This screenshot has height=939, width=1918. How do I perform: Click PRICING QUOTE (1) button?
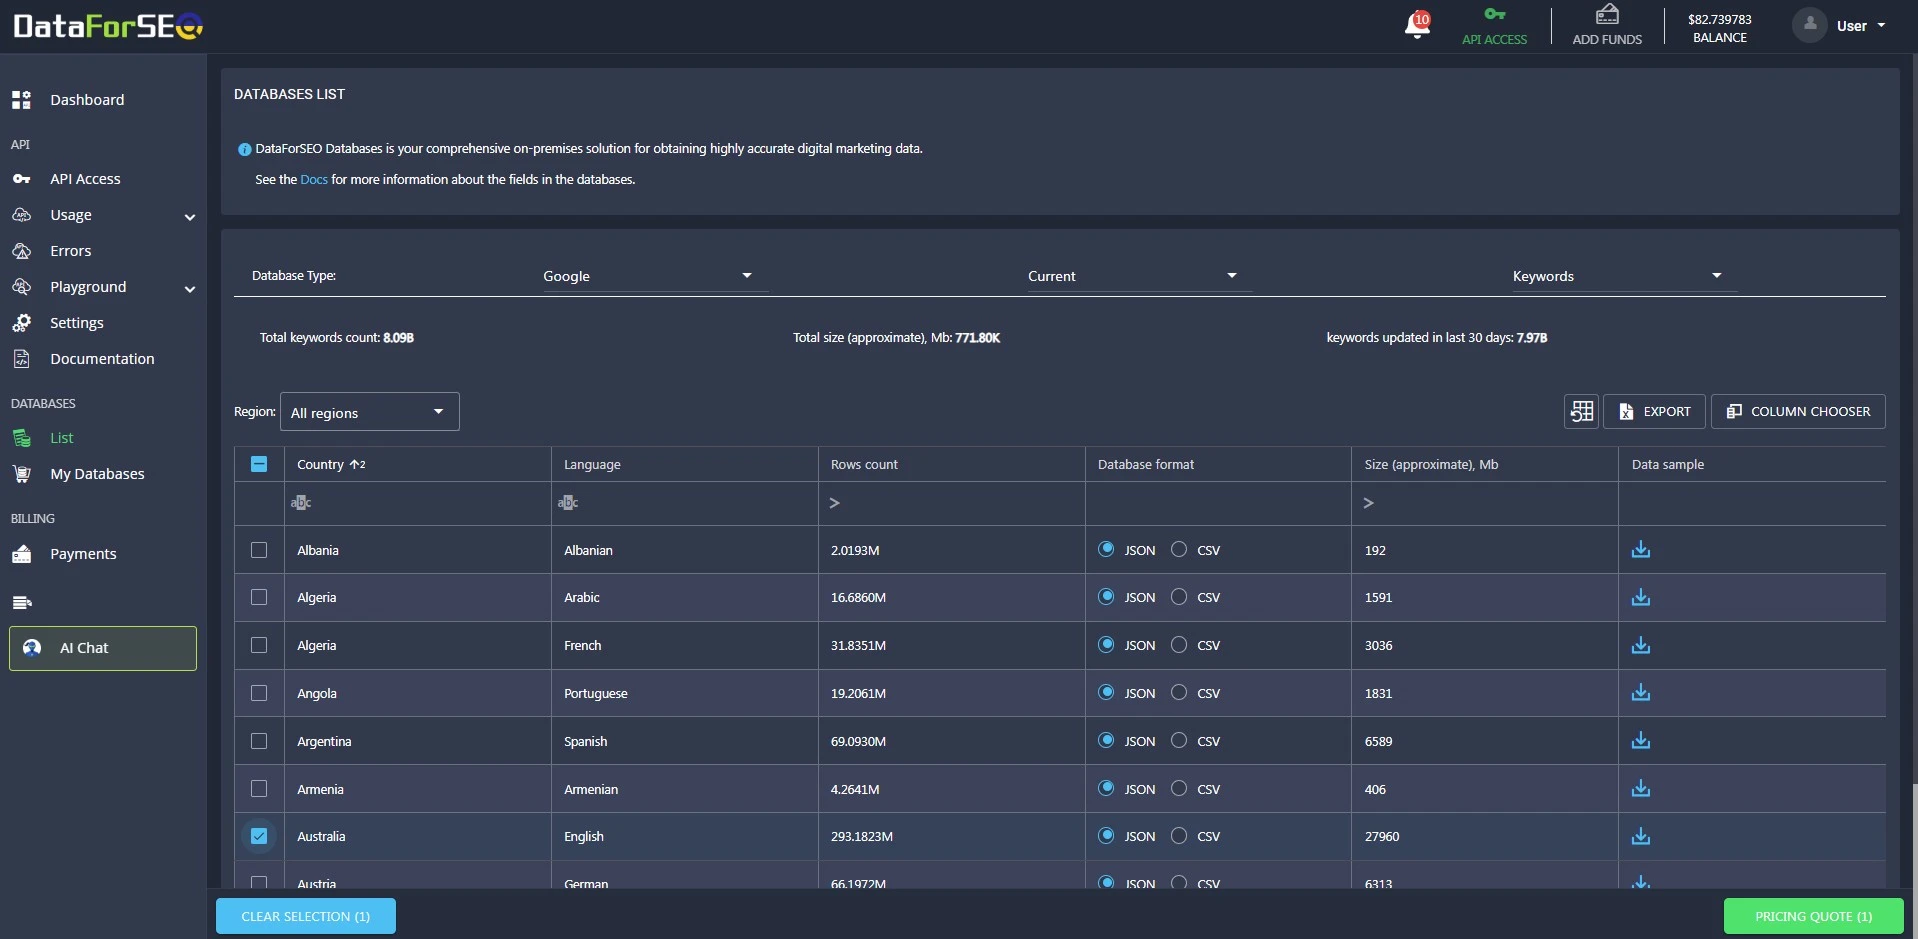click(1813, 916)
